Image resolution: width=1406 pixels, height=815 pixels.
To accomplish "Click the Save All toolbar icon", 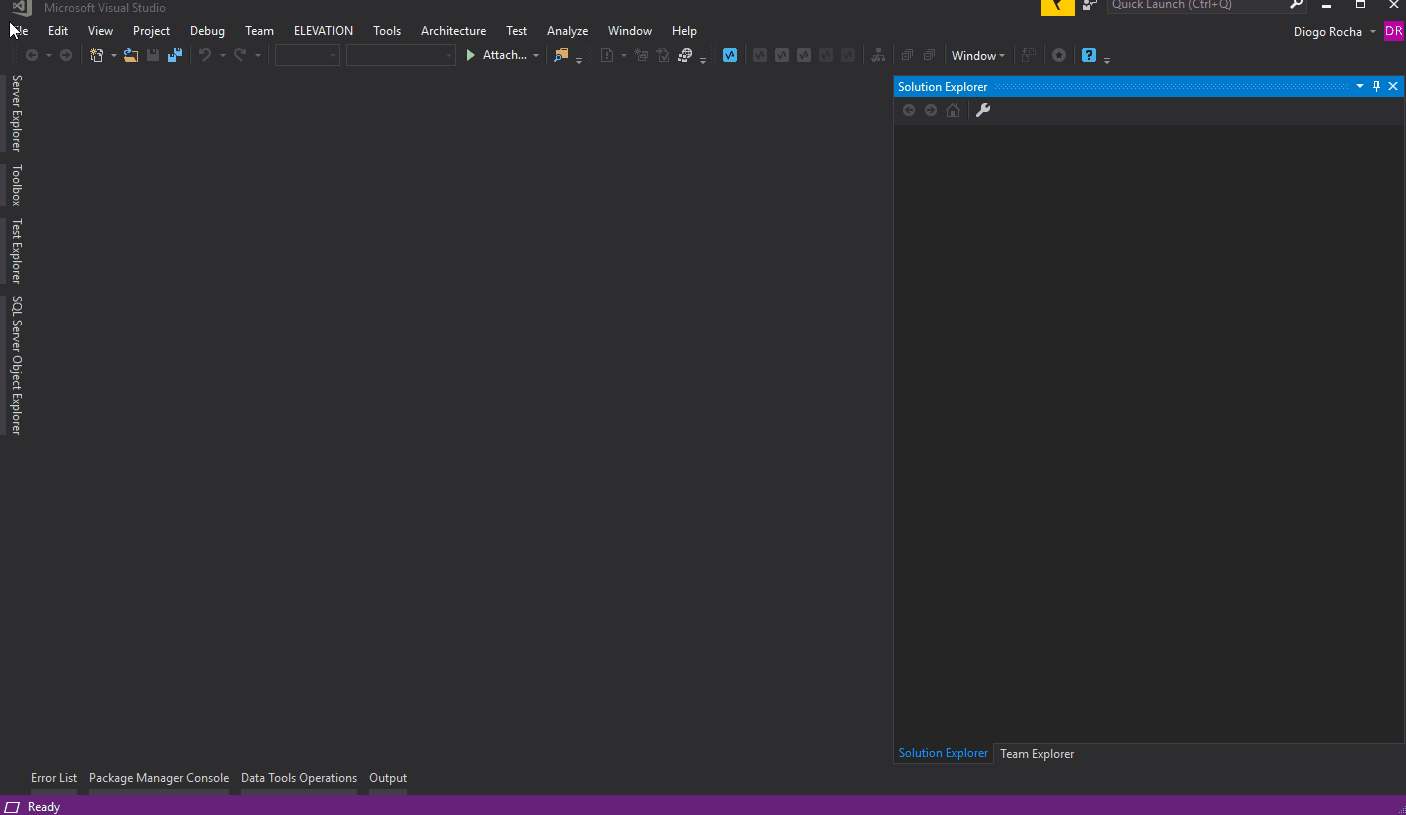I will [x=175, y=56].
